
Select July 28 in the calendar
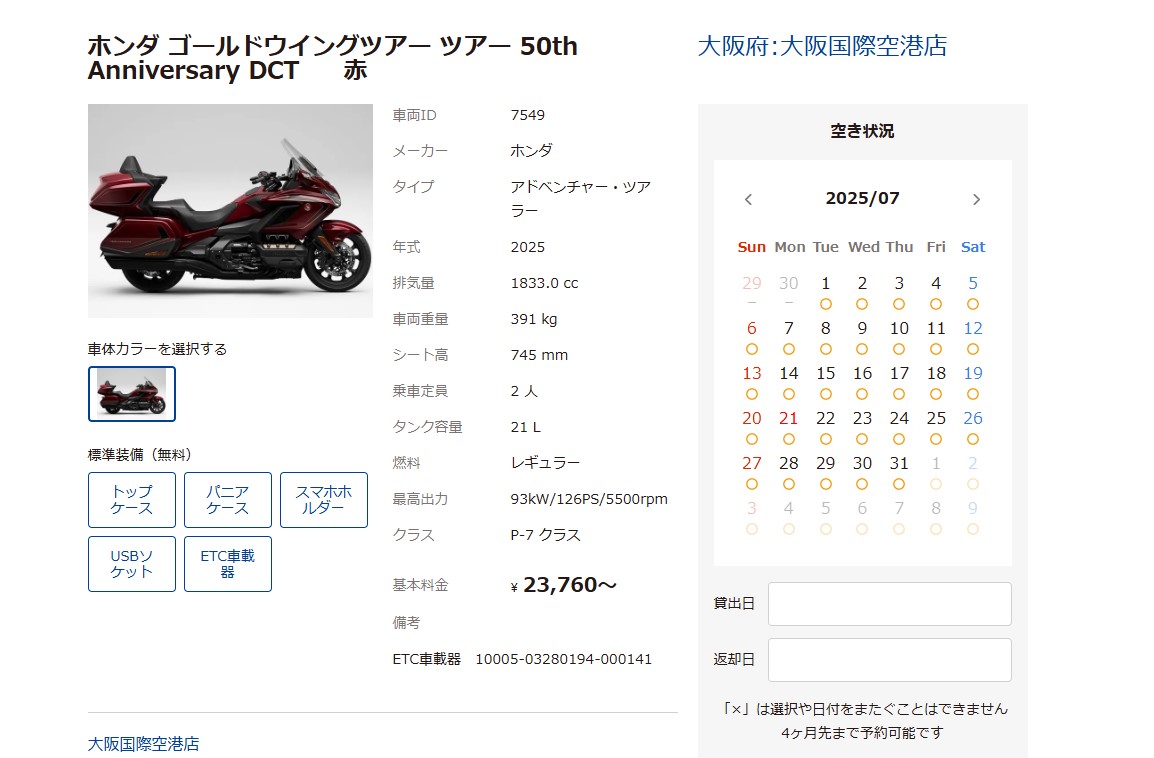(x=789, y=472)
